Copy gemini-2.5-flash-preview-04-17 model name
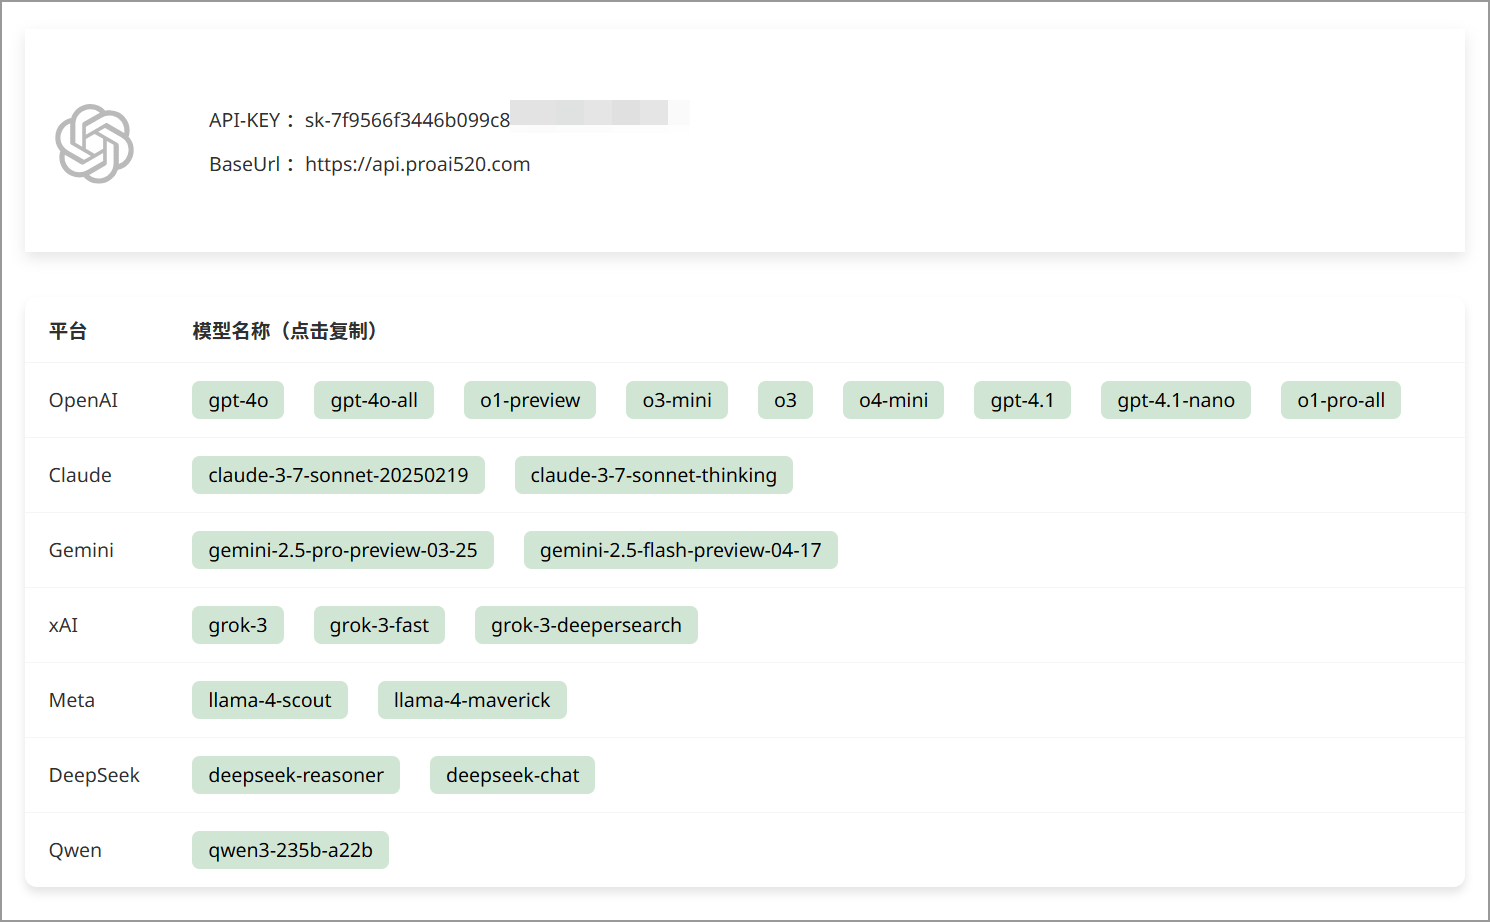Screen dimensions: 1490x922 (x=681, y=550)
